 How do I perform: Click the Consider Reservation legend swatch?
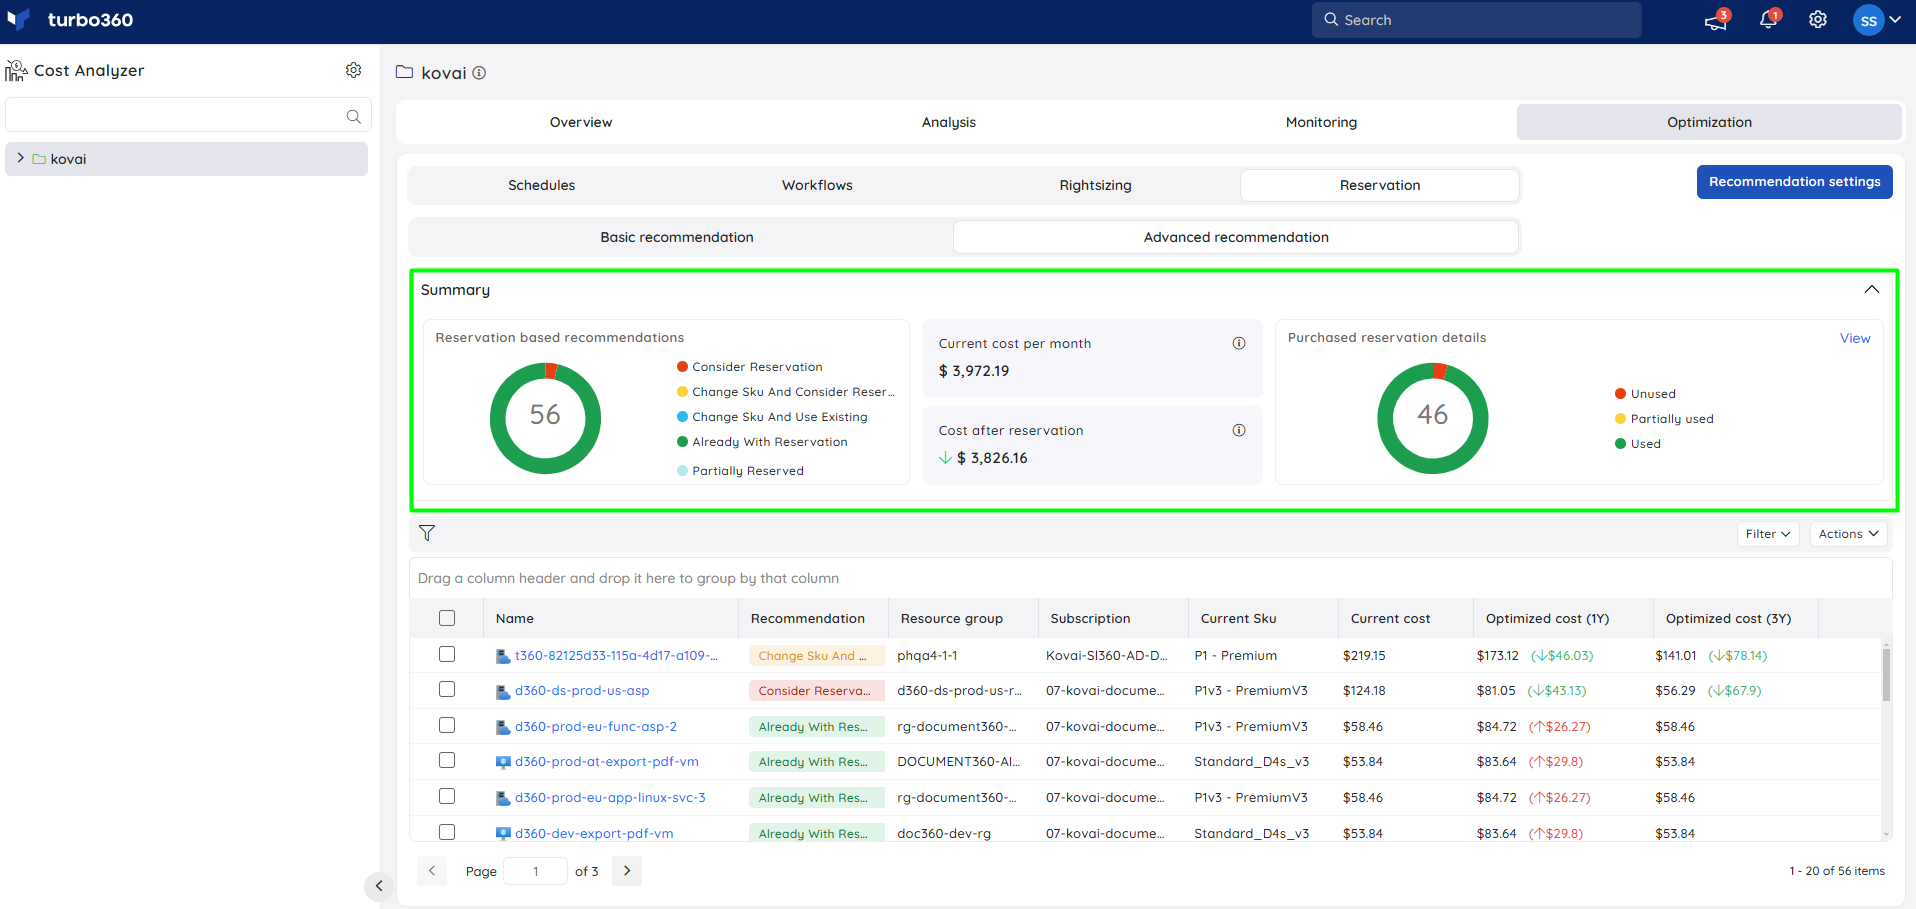coord(683,367)
